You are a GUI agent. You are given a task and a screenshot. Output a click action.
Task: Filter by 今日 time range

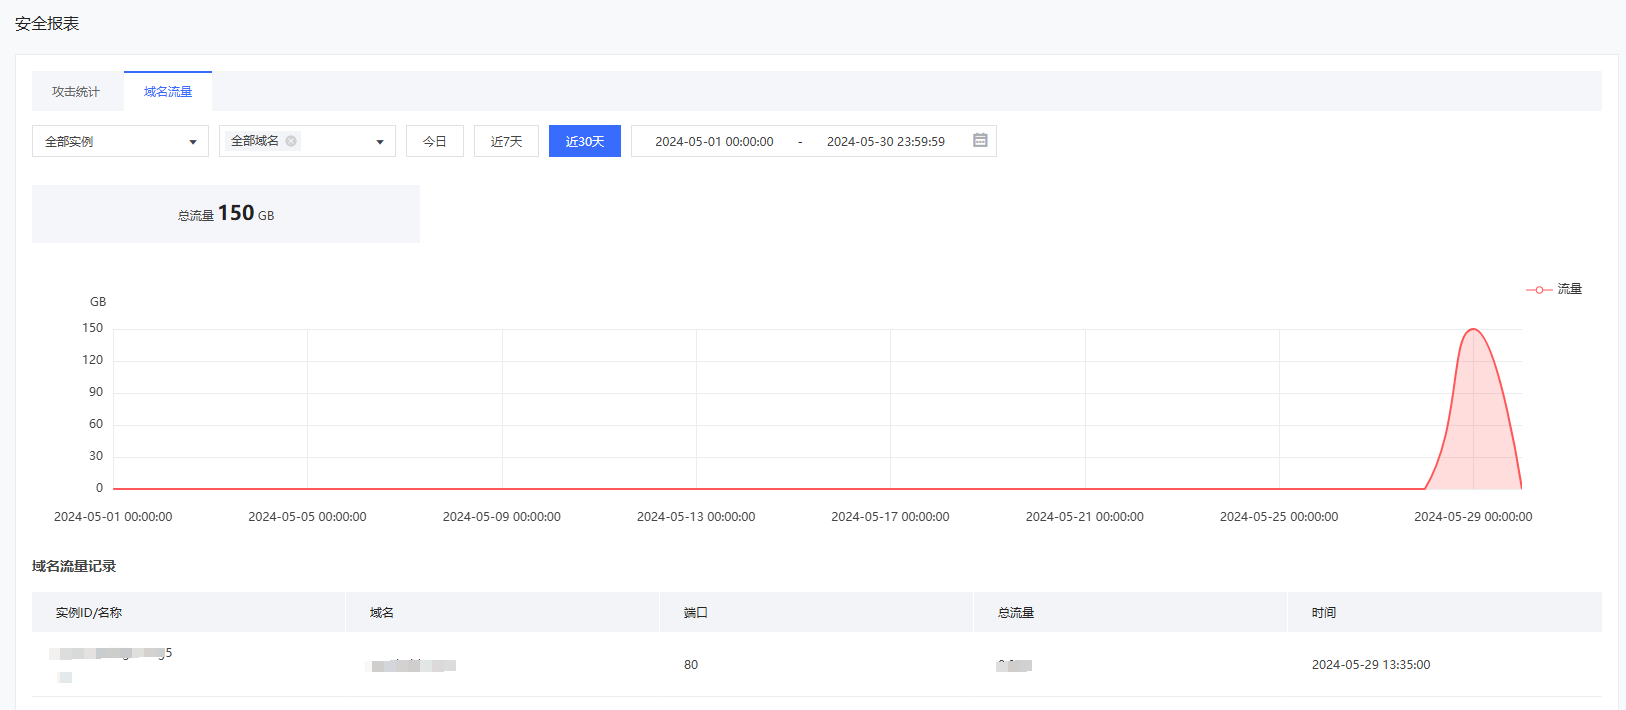point(434,141)
